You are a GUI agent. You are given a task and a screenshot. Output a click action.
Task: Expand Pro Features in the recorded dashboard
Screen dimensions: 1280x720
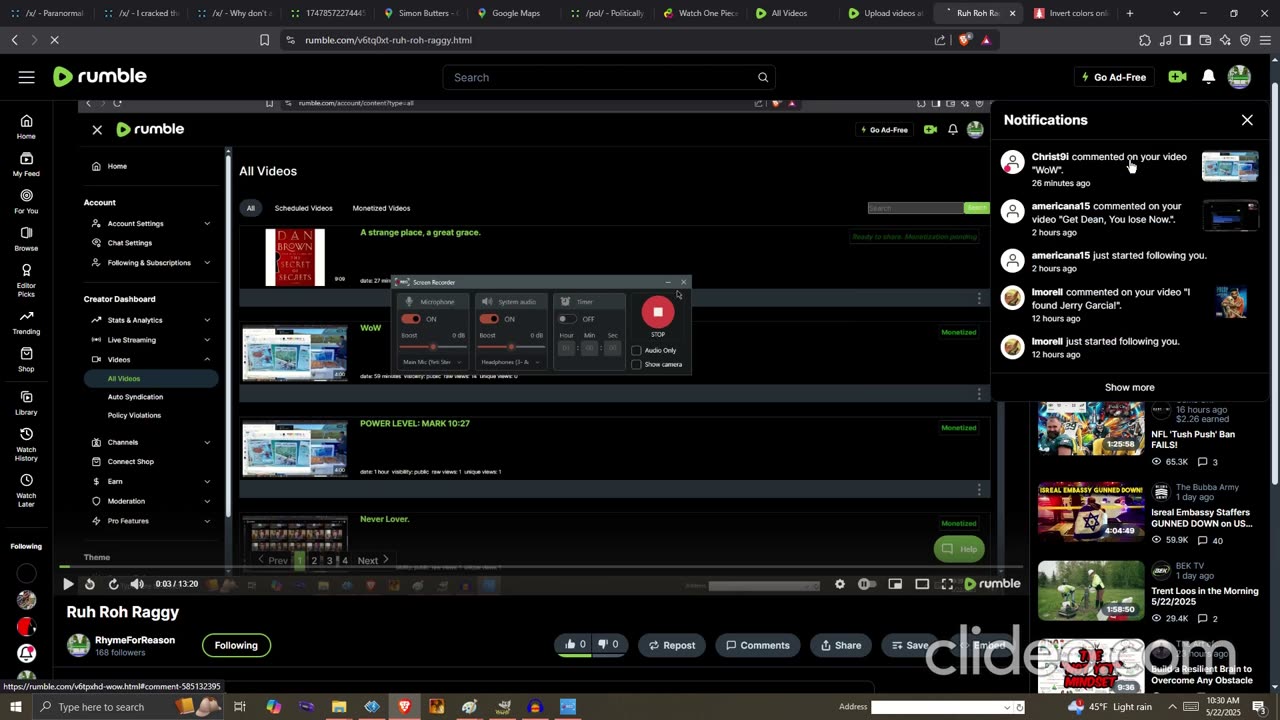click(x=207, y=521)
